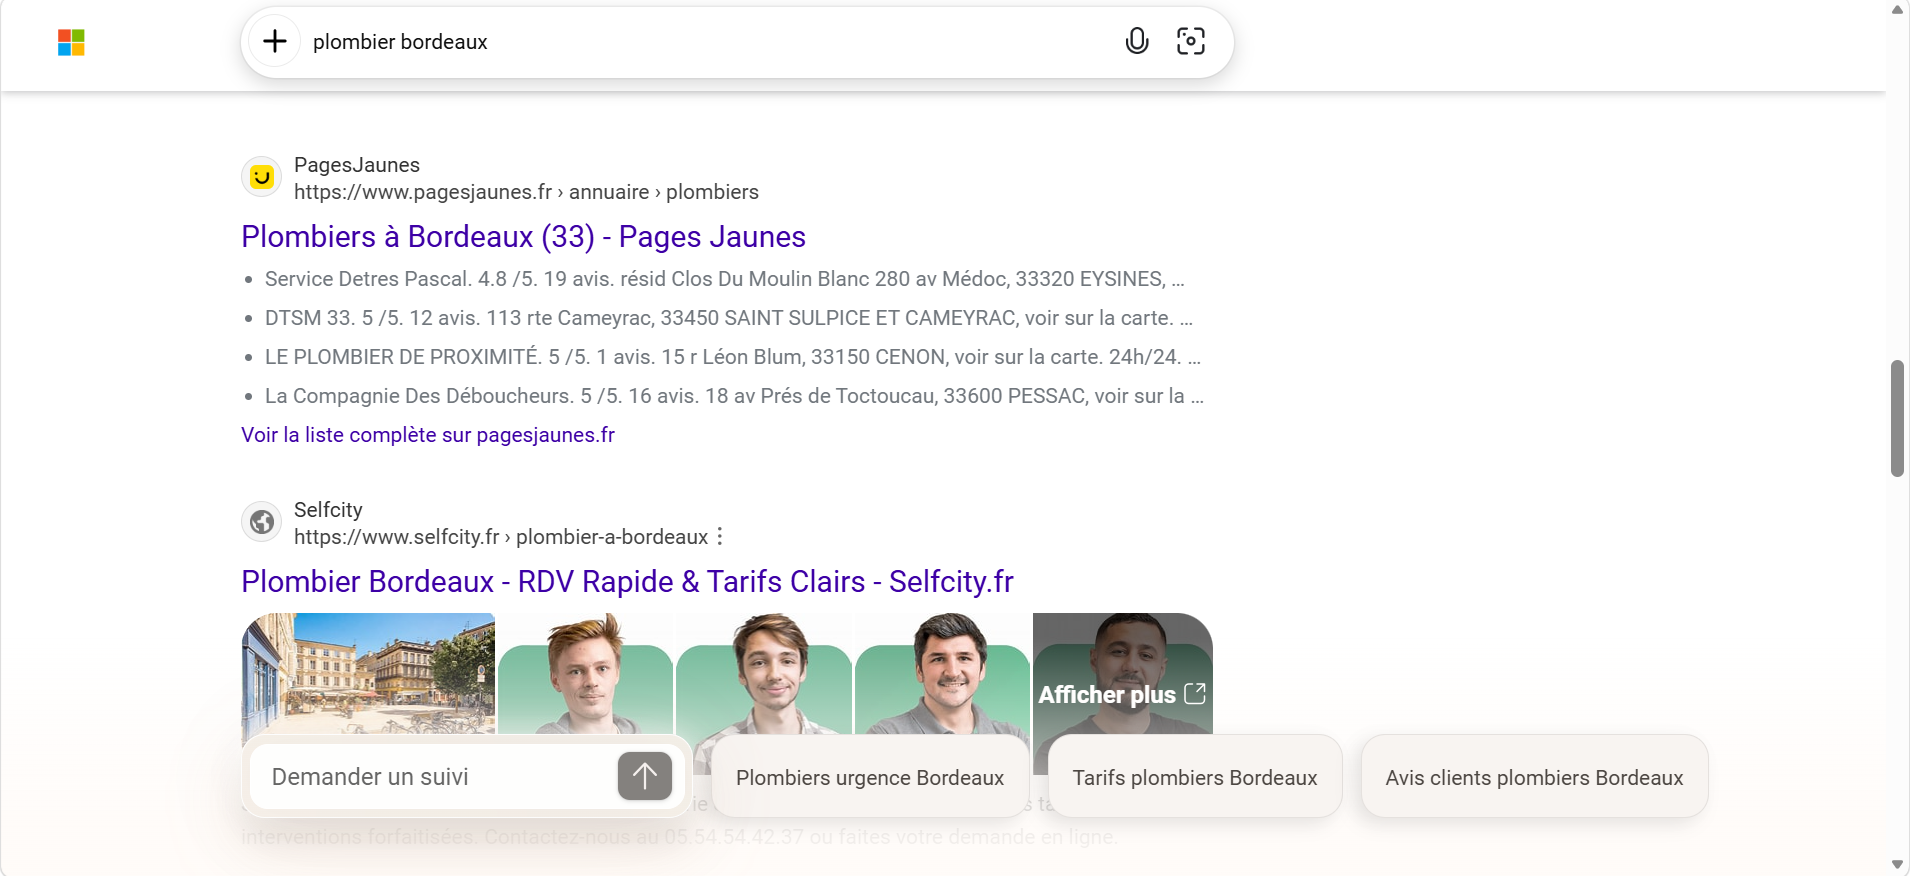
Task: Open Voir la liste complète sur pagesjaunes.fr
Action: coord(428,435)
